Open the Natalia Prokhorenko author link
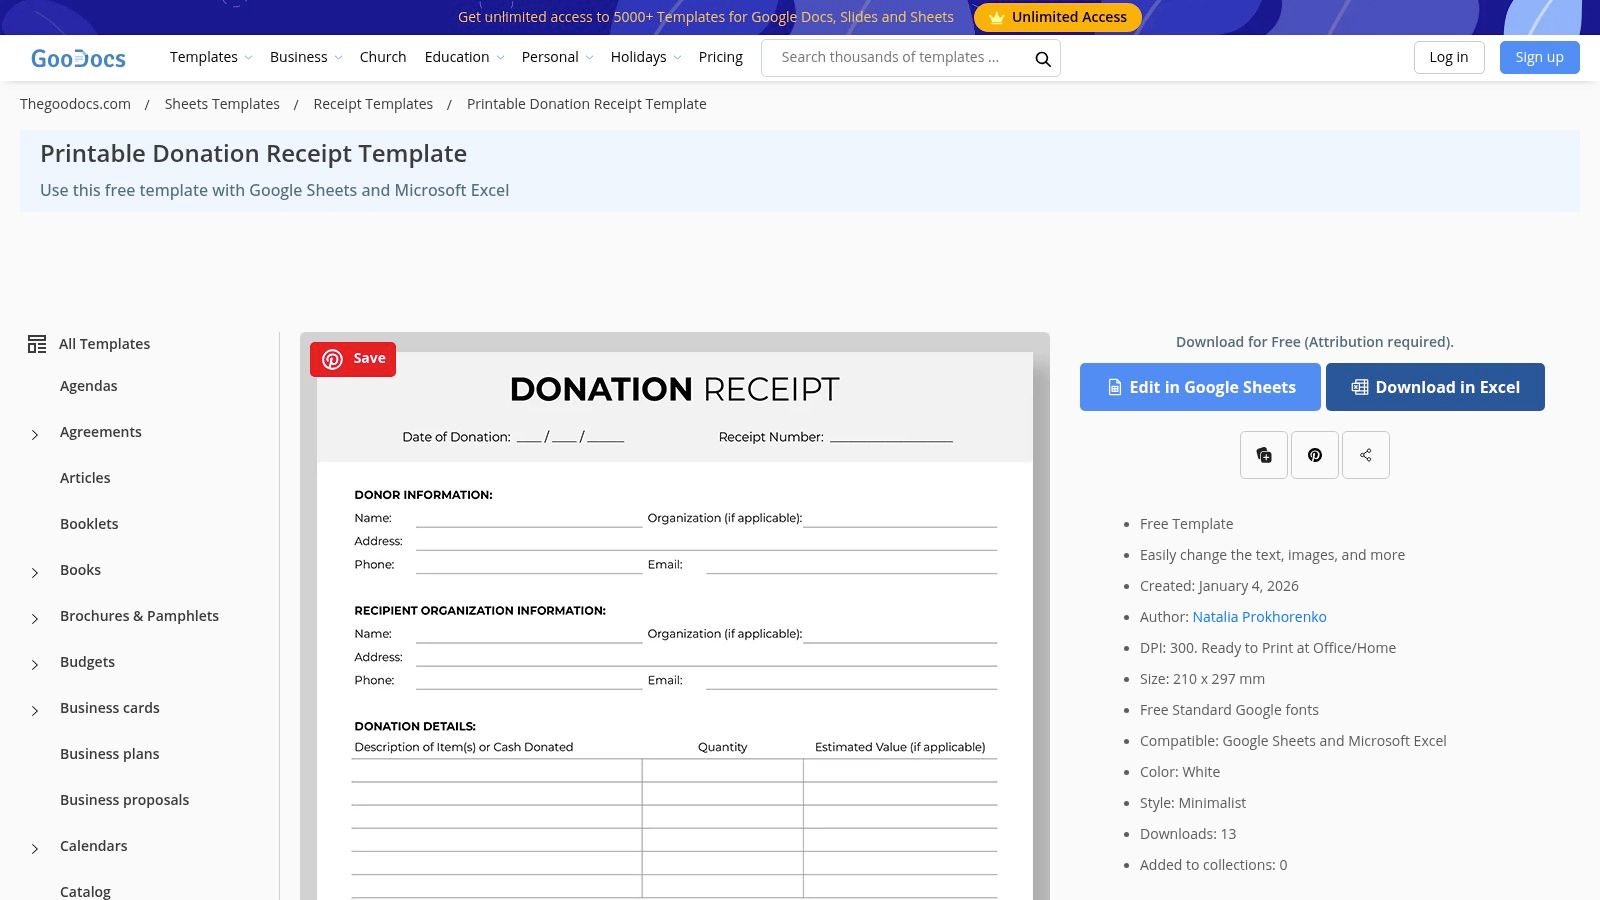Viewport: 1600px width, 900px height. 1259,616
